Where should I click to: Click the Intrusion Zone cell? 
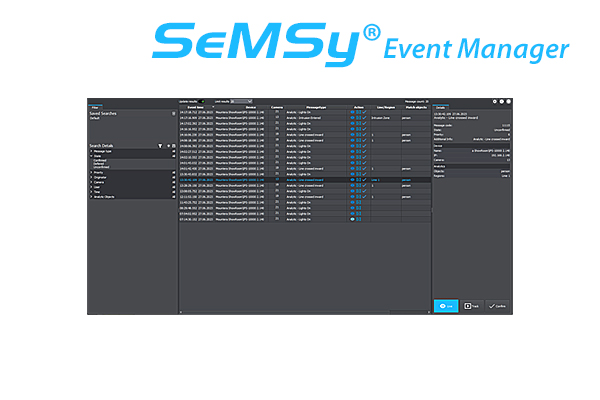(x=380, y=118)
